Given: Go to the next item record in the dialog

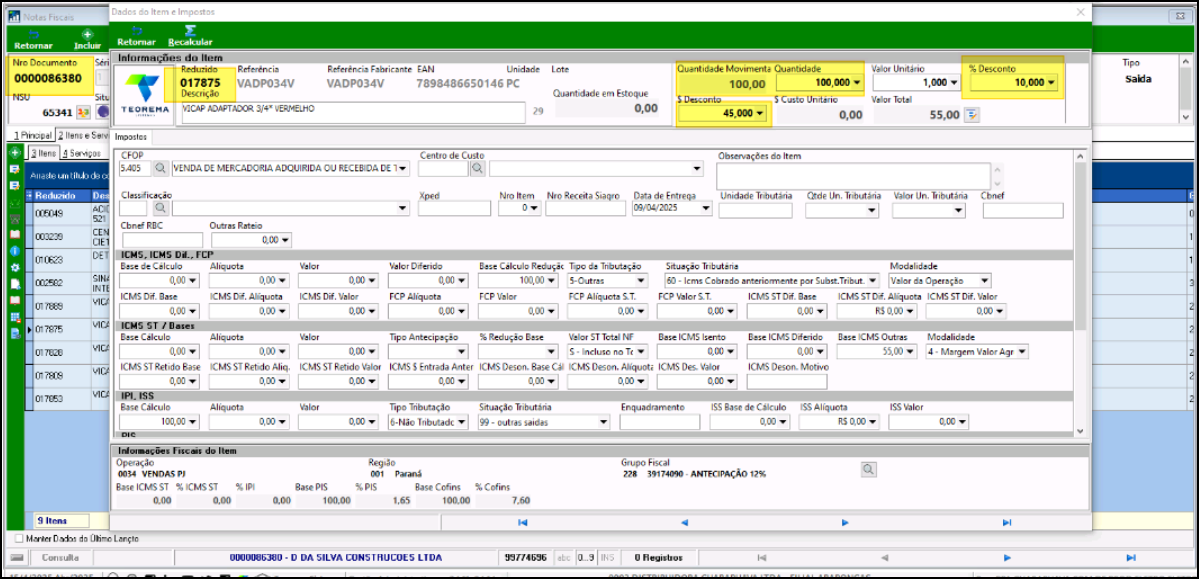Looking at the screenshot, I should [845, 522].
